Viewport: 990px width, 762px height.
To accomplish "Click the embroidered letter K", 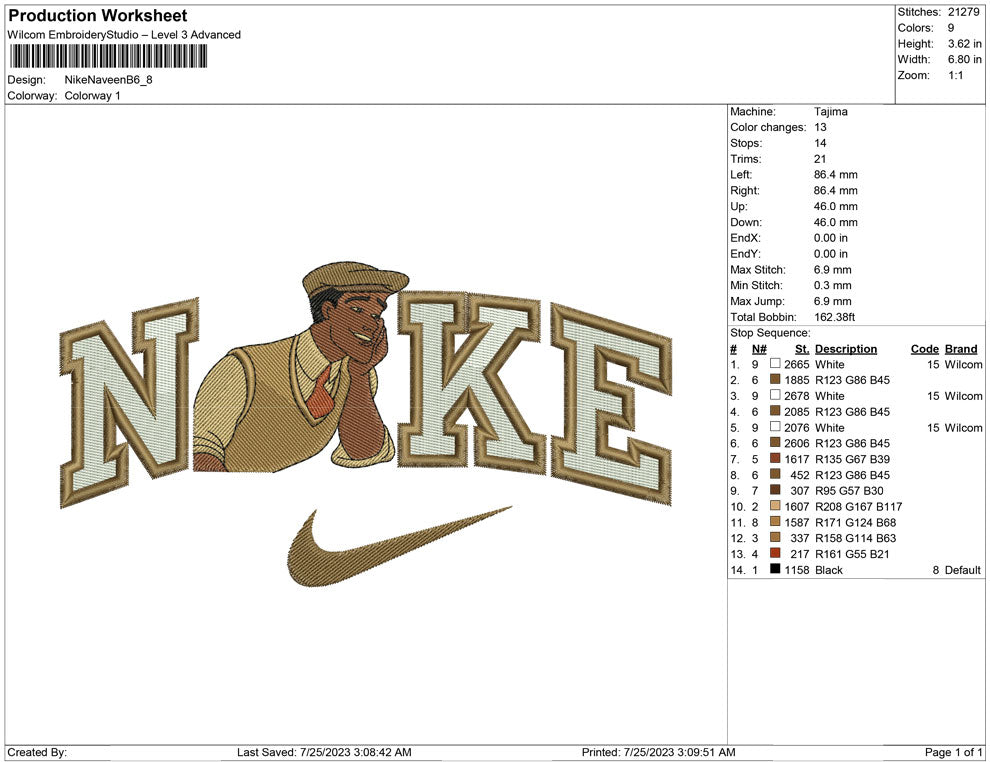I will [x=470, y=383].
